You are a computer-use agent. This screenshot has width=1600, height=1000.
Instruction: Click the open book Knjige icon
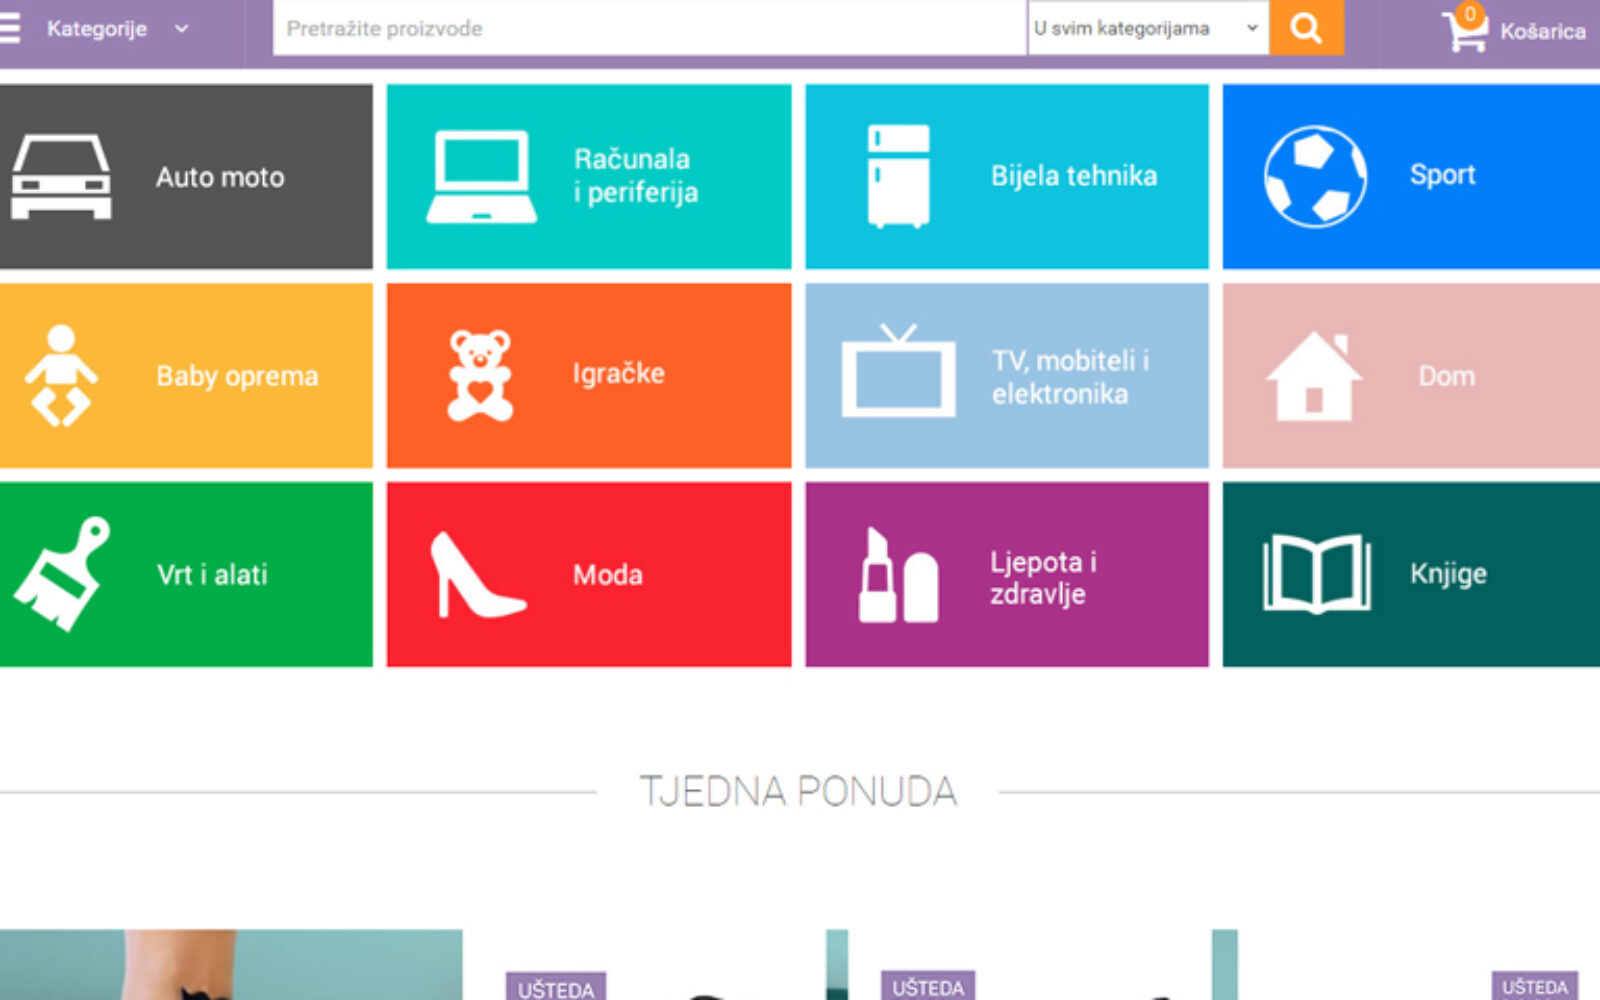1316,574
